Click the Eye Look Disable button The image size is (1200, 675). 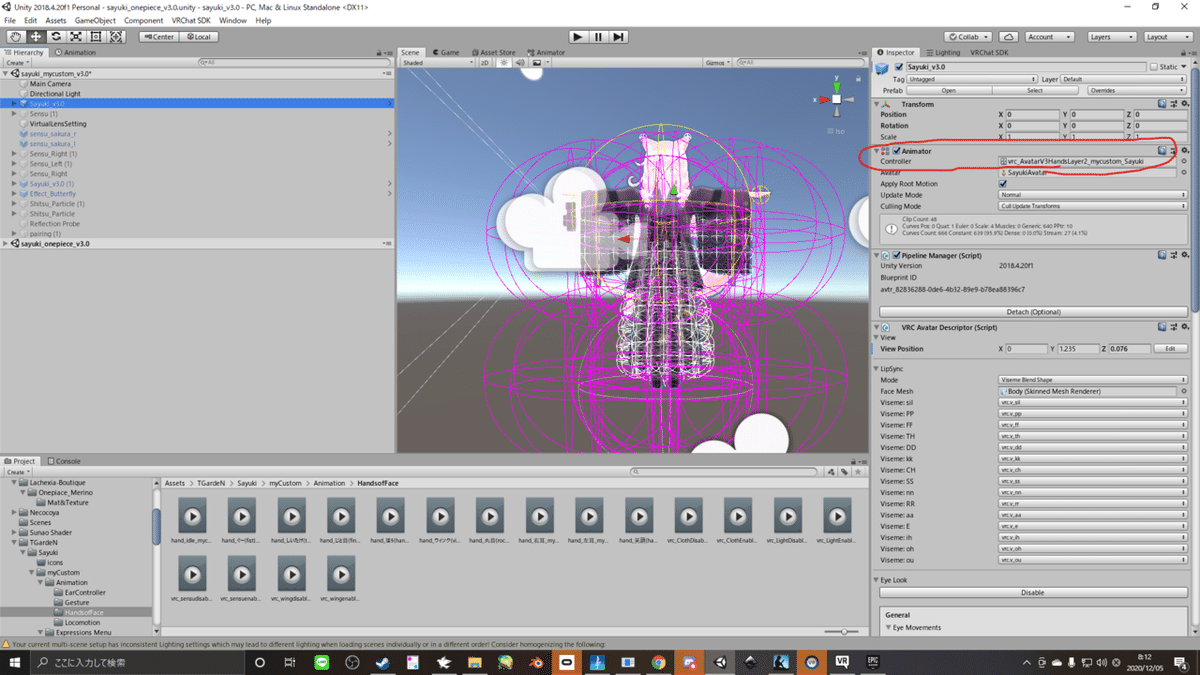pos(1033,592)
